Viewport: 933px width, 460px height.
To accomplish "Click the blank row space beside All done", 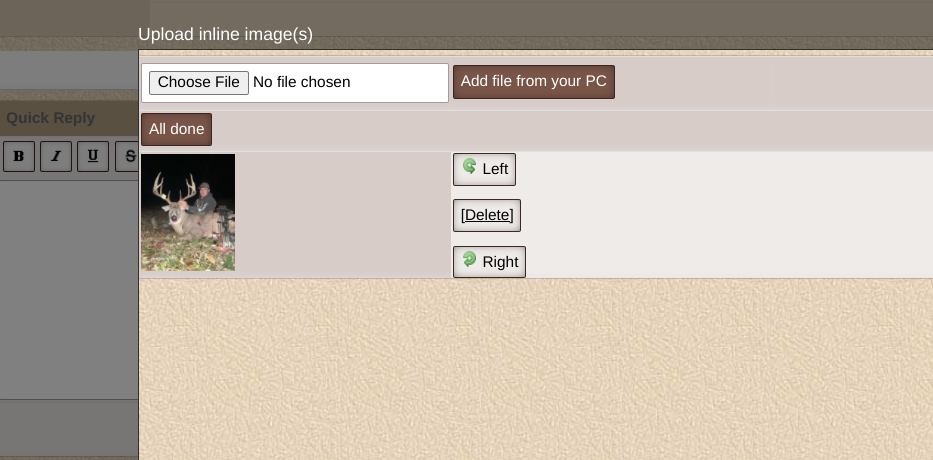I will [570, 130].
